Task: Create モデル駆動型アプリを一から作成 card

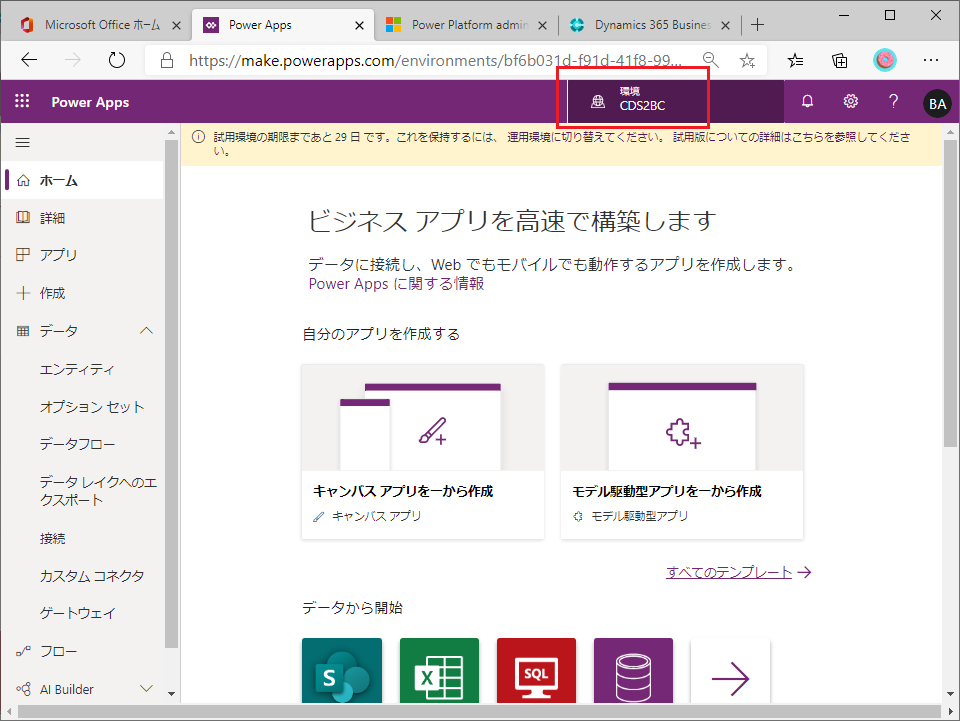Action: (681, 452)
